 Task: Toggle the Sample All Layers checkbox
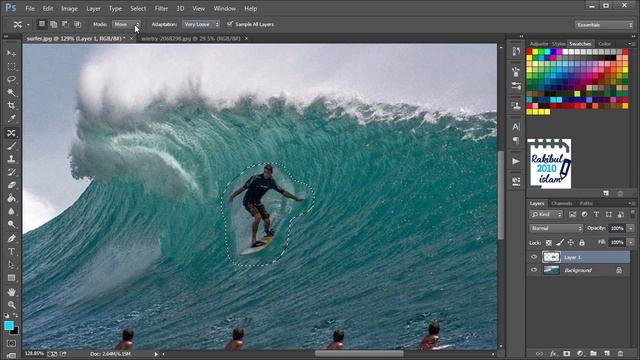pyautogui.click(x=230, y=24)
